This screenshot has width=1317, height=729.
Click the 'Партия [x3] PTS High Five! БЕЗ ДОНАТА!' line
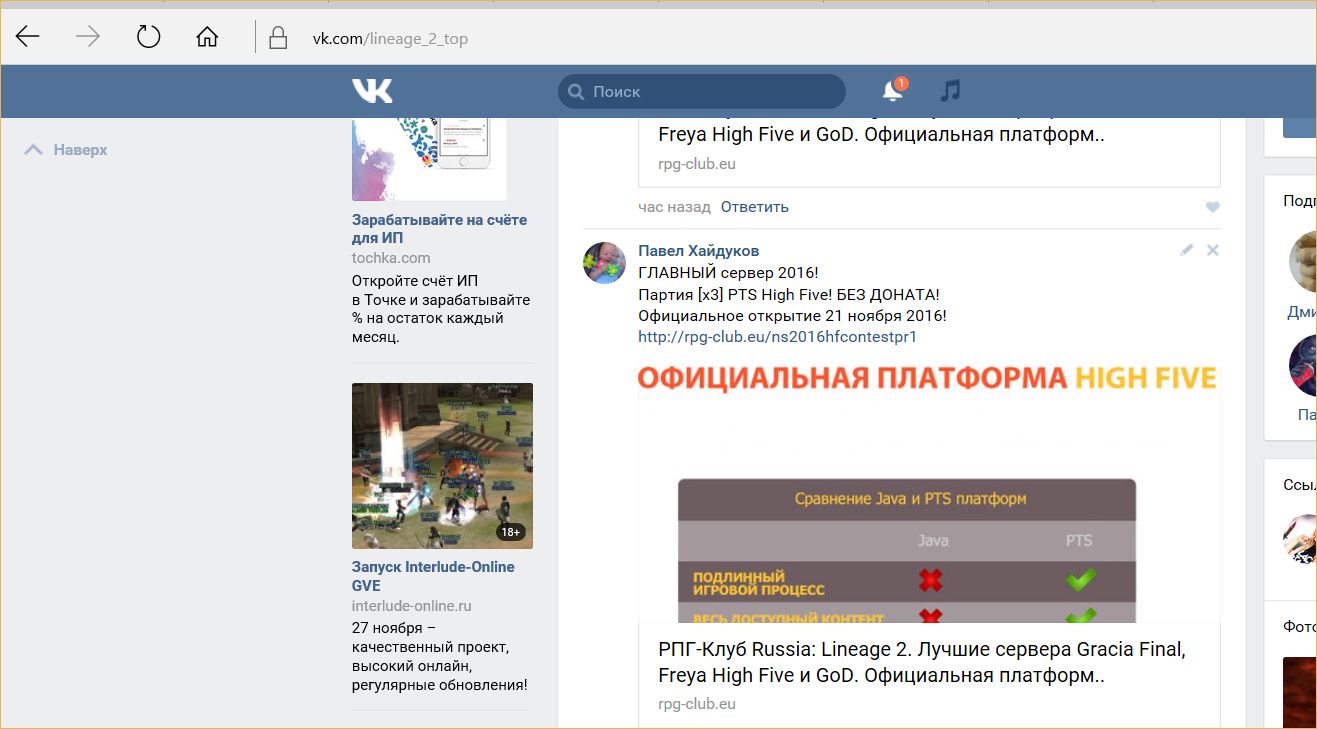(x=789, y=295)
